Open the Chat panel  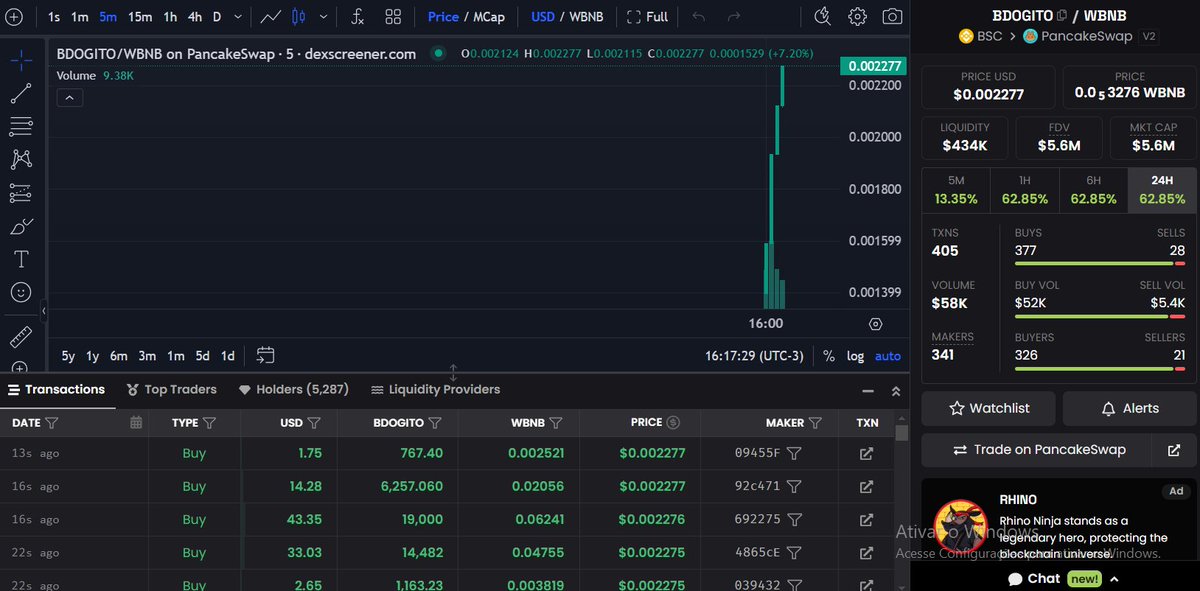(x=1062, y=578)
